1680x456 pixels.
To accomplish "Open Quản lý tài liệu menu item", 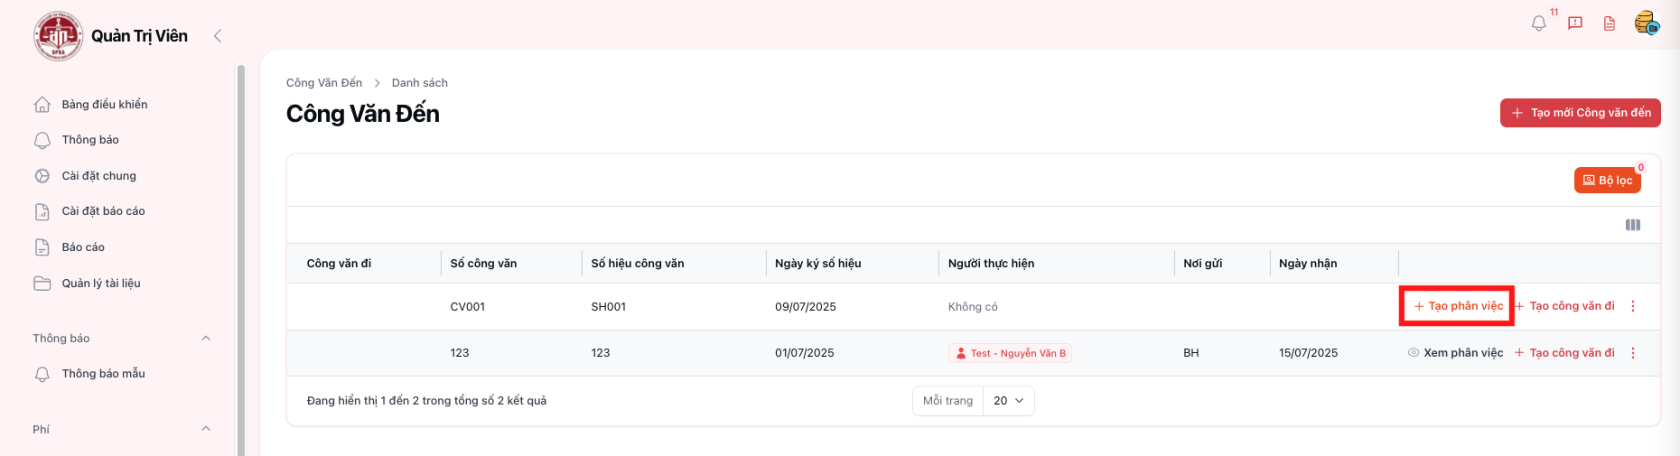I will pyautogui.click(x=100, y=283).
